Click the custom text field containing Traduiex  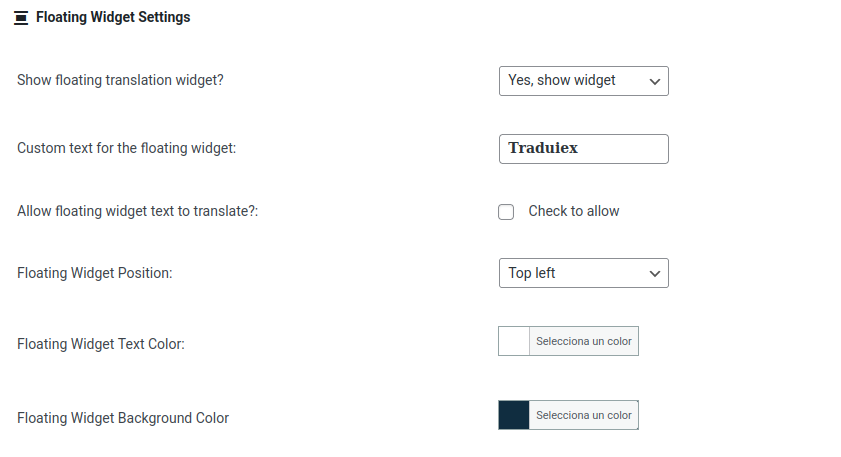583,148
